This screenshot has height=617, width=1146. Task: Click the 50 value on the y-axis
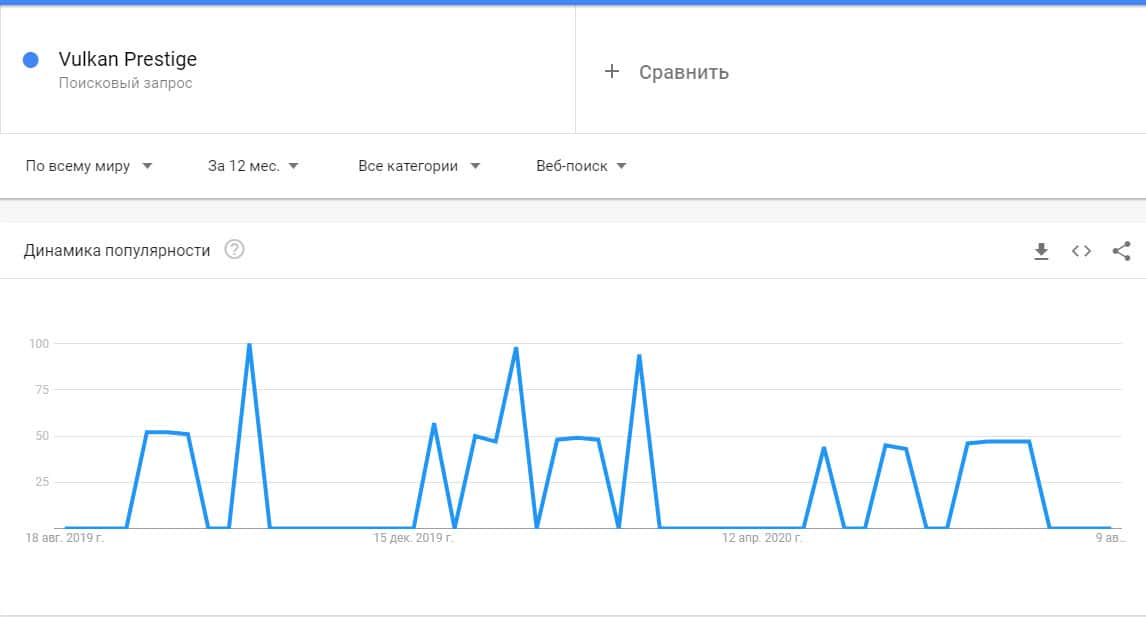click(40, 436)
